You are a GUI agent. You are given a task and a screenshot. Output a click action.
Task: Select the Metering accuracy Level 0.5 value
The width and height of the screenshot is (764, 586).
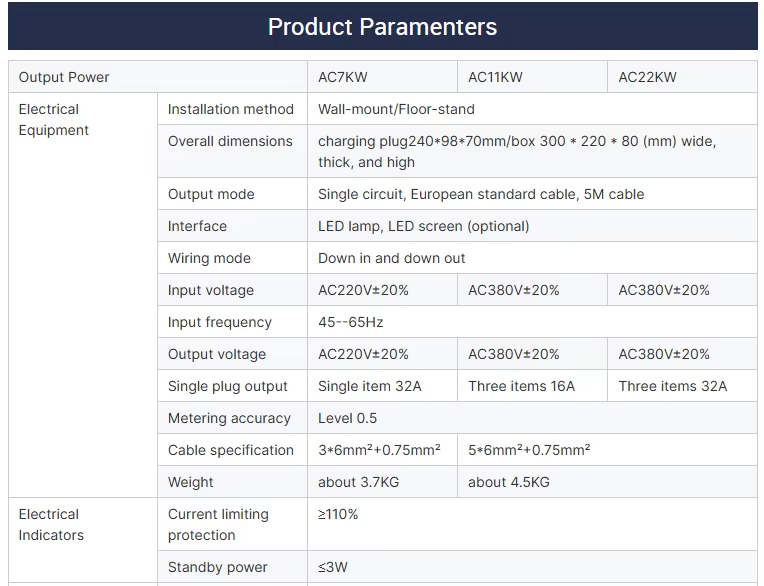[x=347, y=418]
